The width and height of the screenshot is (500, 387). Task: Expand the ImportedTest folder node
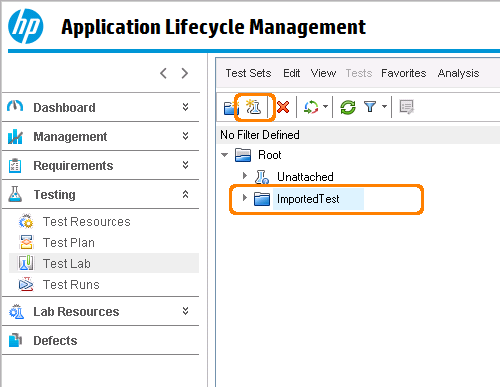[x=245, y=198]
